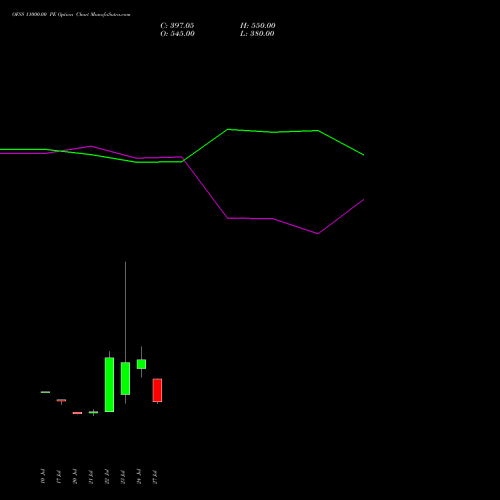Click the '24 Jul' date label on the axis
The height and width of the screenshot is (500, 500).
point(139,477)
